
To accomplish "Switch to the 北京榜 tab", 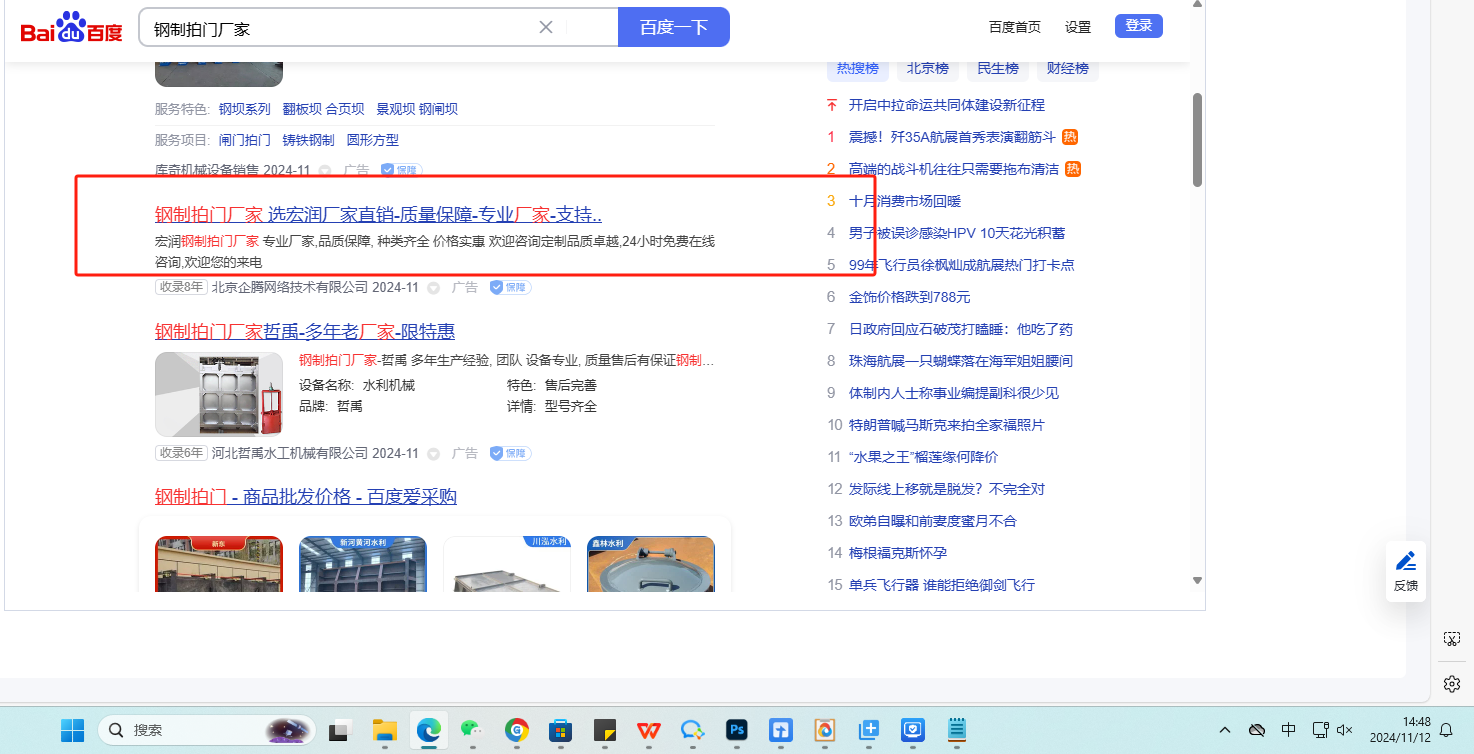I will (x=927, y=68).
